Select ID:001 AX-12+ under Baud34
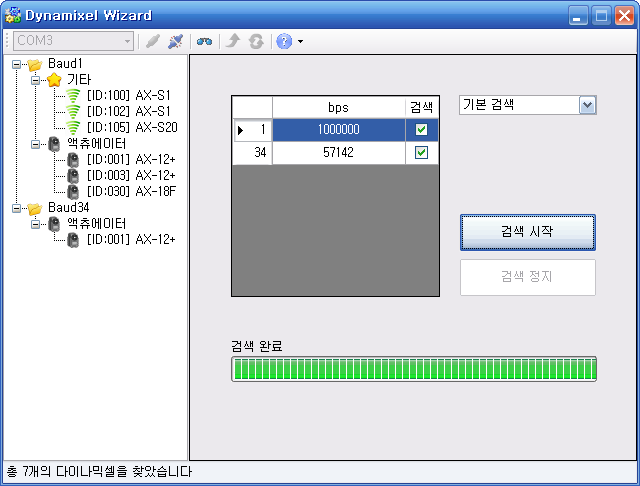 pos(128,239)
